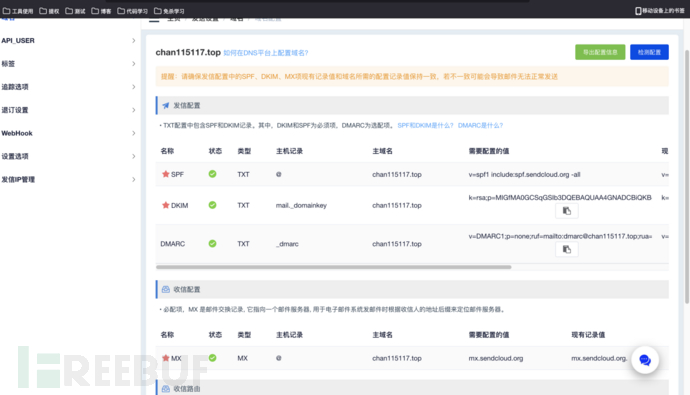
Task: Click the green 导出配置信息 button
Action: click(600, 52)
